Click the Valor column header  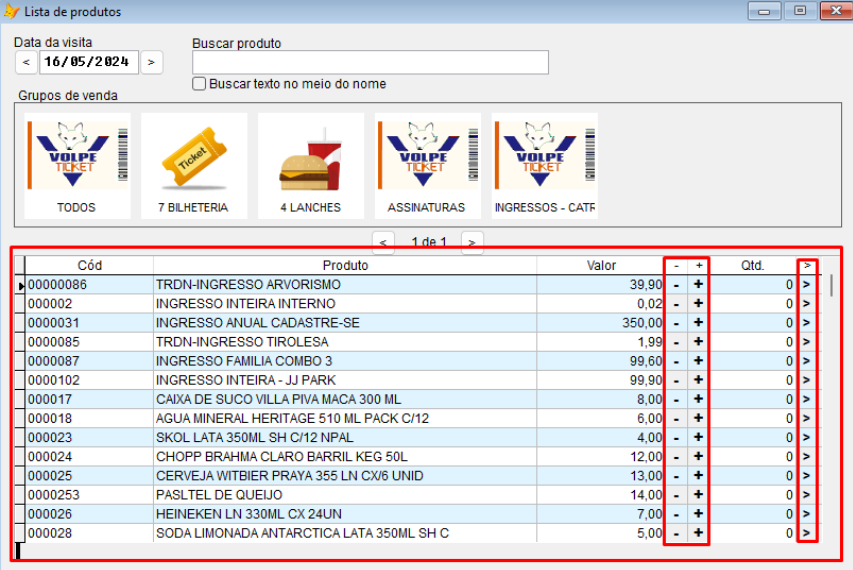(x=601, y=266)
